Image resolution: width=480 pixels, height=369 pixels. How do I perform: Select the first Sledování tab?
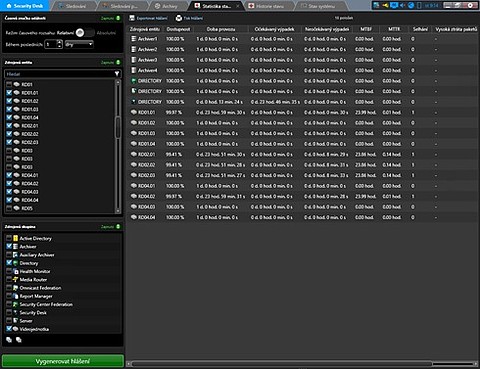tap(72, 6)
